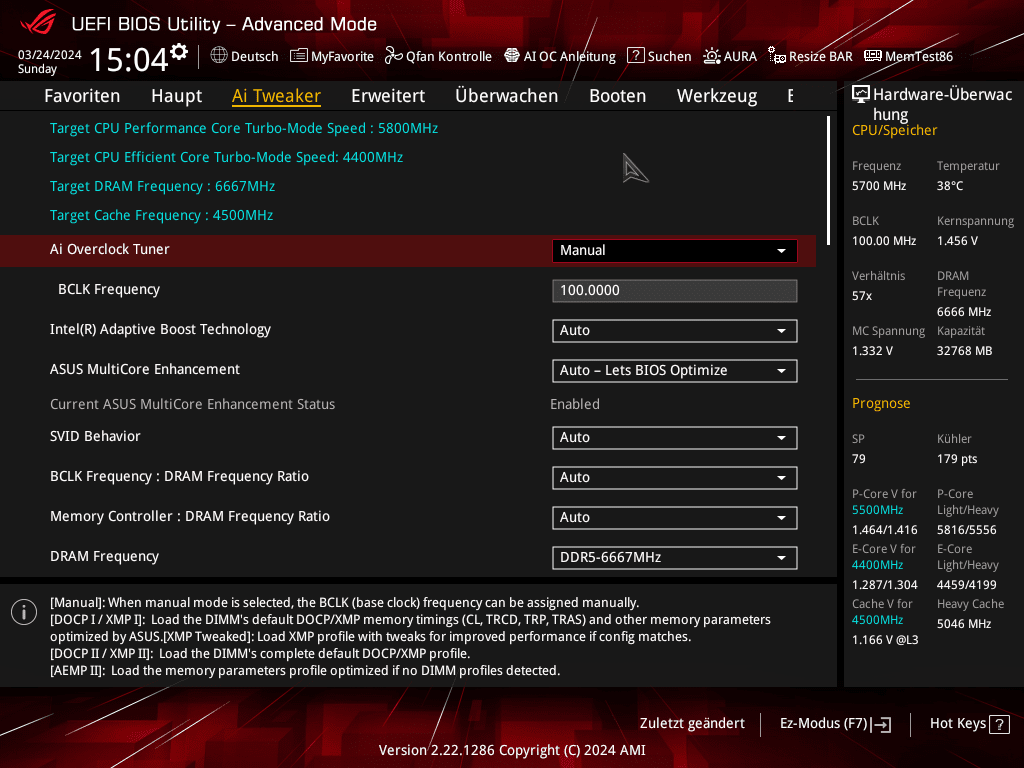Open Intel Adaptive Boost Technology dropdown
1024x768 pixels.
675,330
